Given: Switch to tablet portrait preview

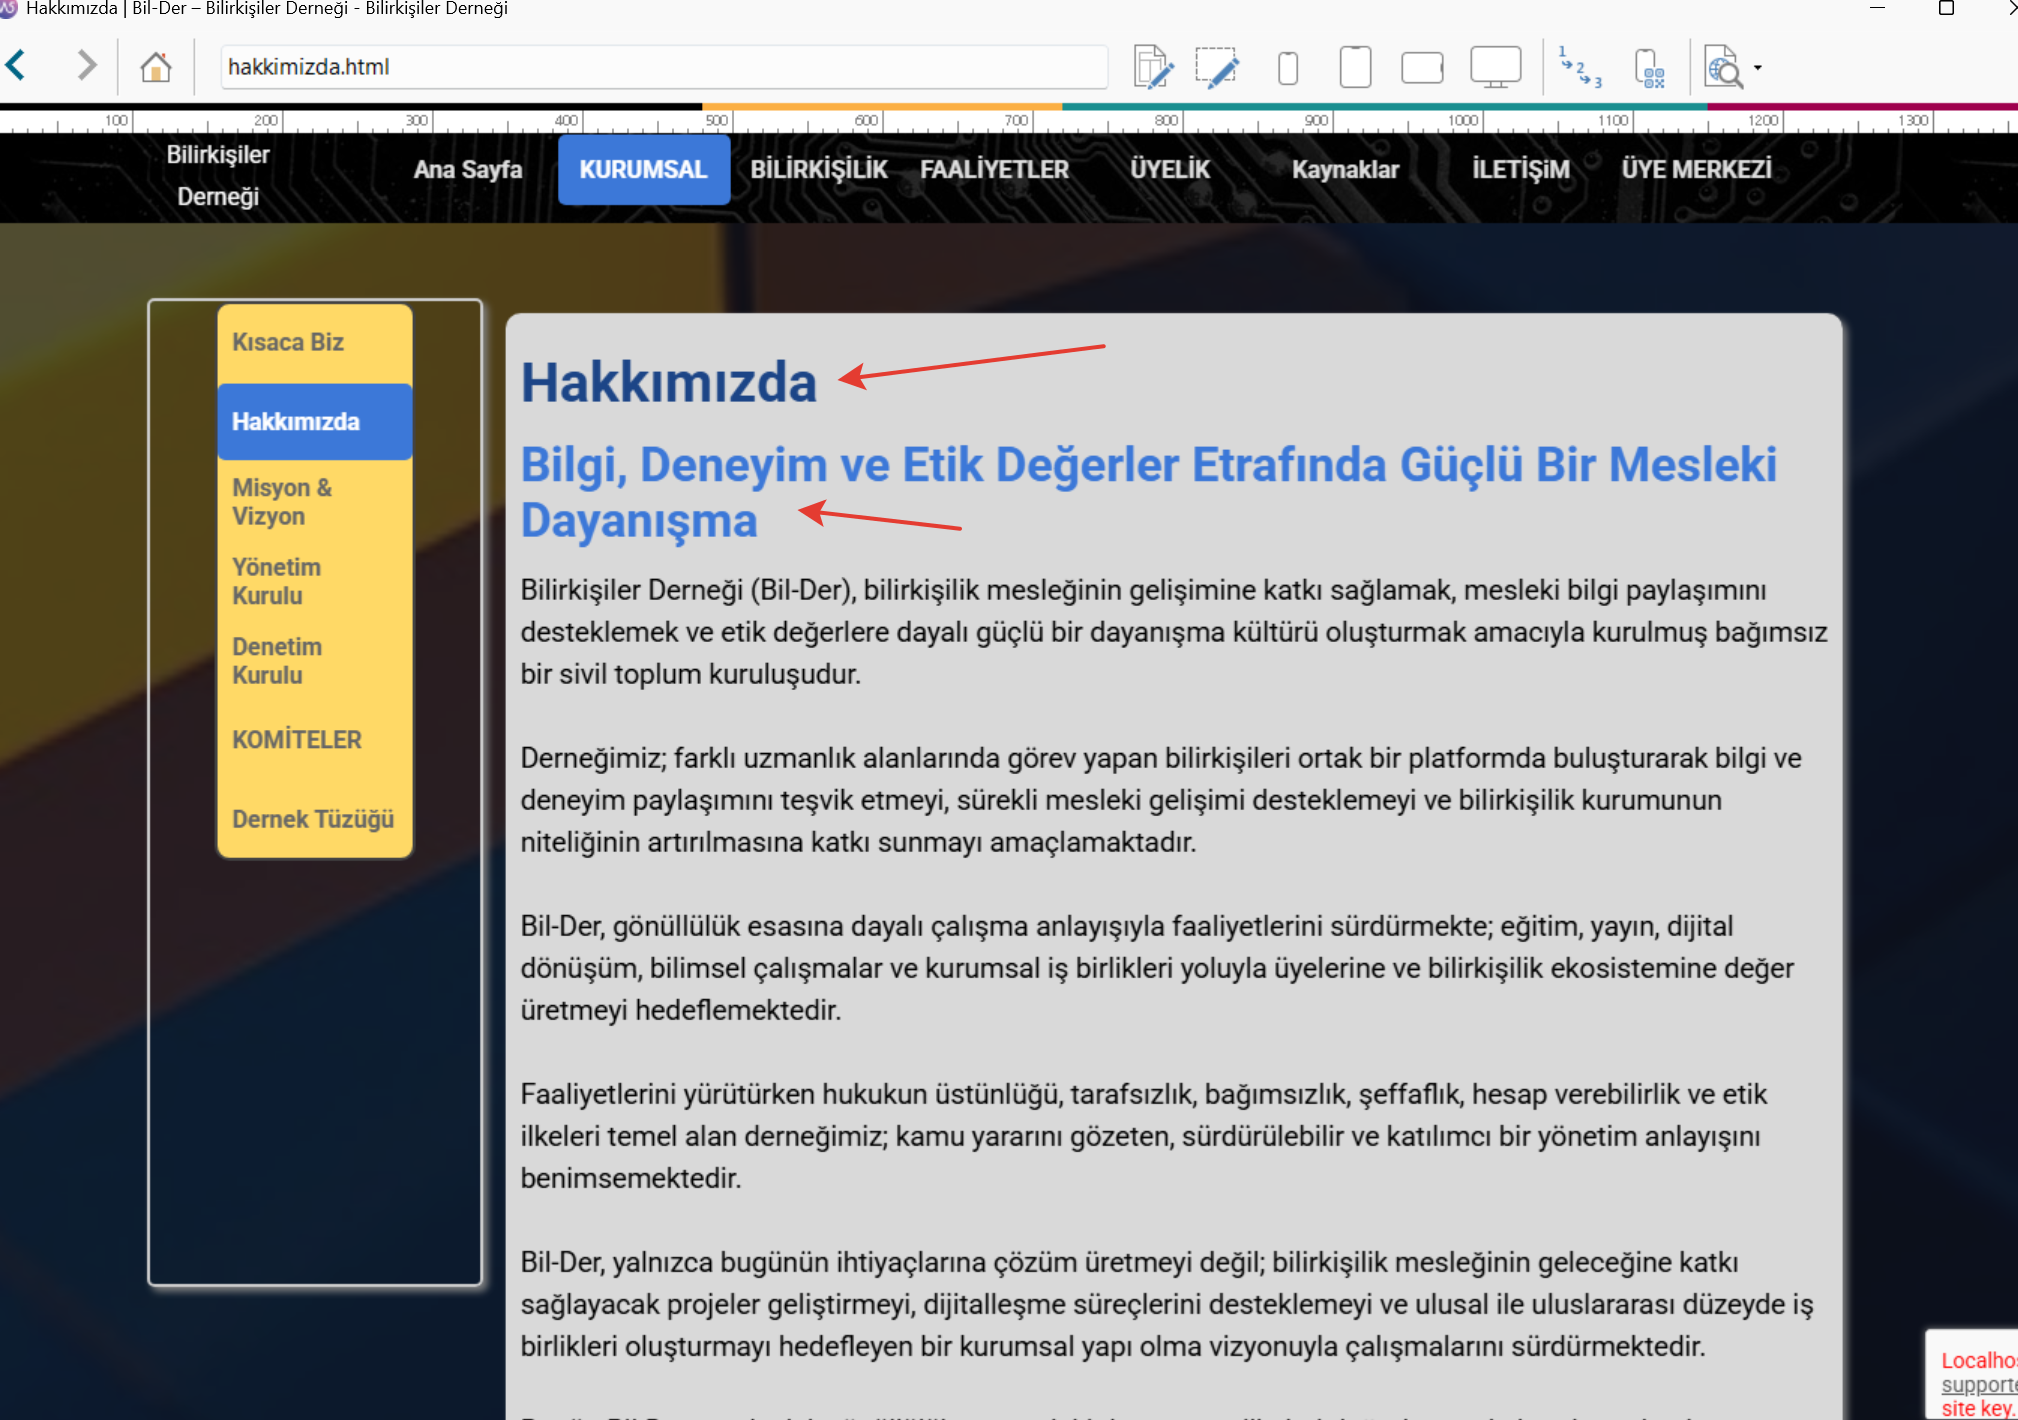Looking at the screenshot, I should coord(1355,67).
